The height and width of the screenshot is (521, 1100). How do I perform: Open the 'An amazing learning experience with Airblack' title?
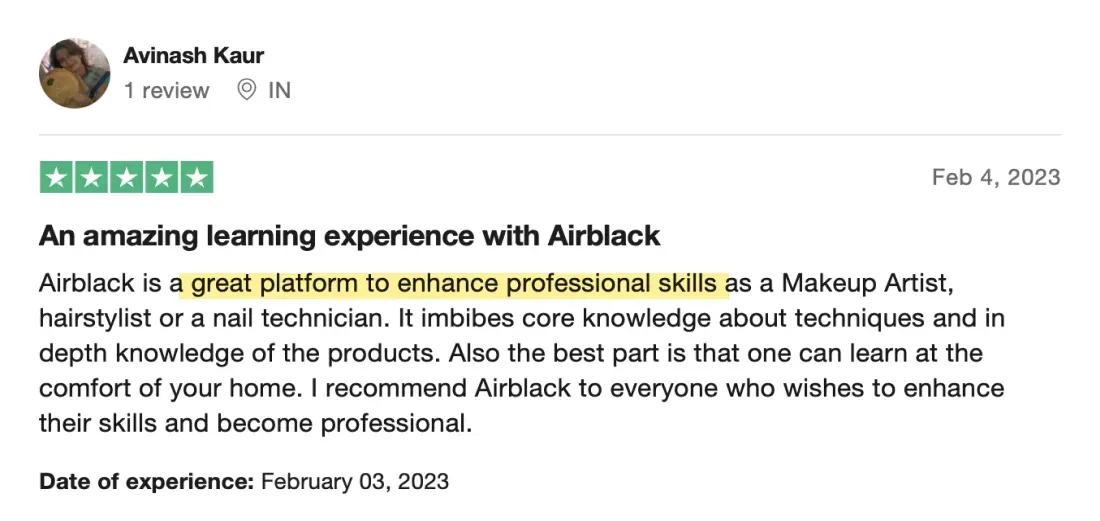(x=350, y=236)
